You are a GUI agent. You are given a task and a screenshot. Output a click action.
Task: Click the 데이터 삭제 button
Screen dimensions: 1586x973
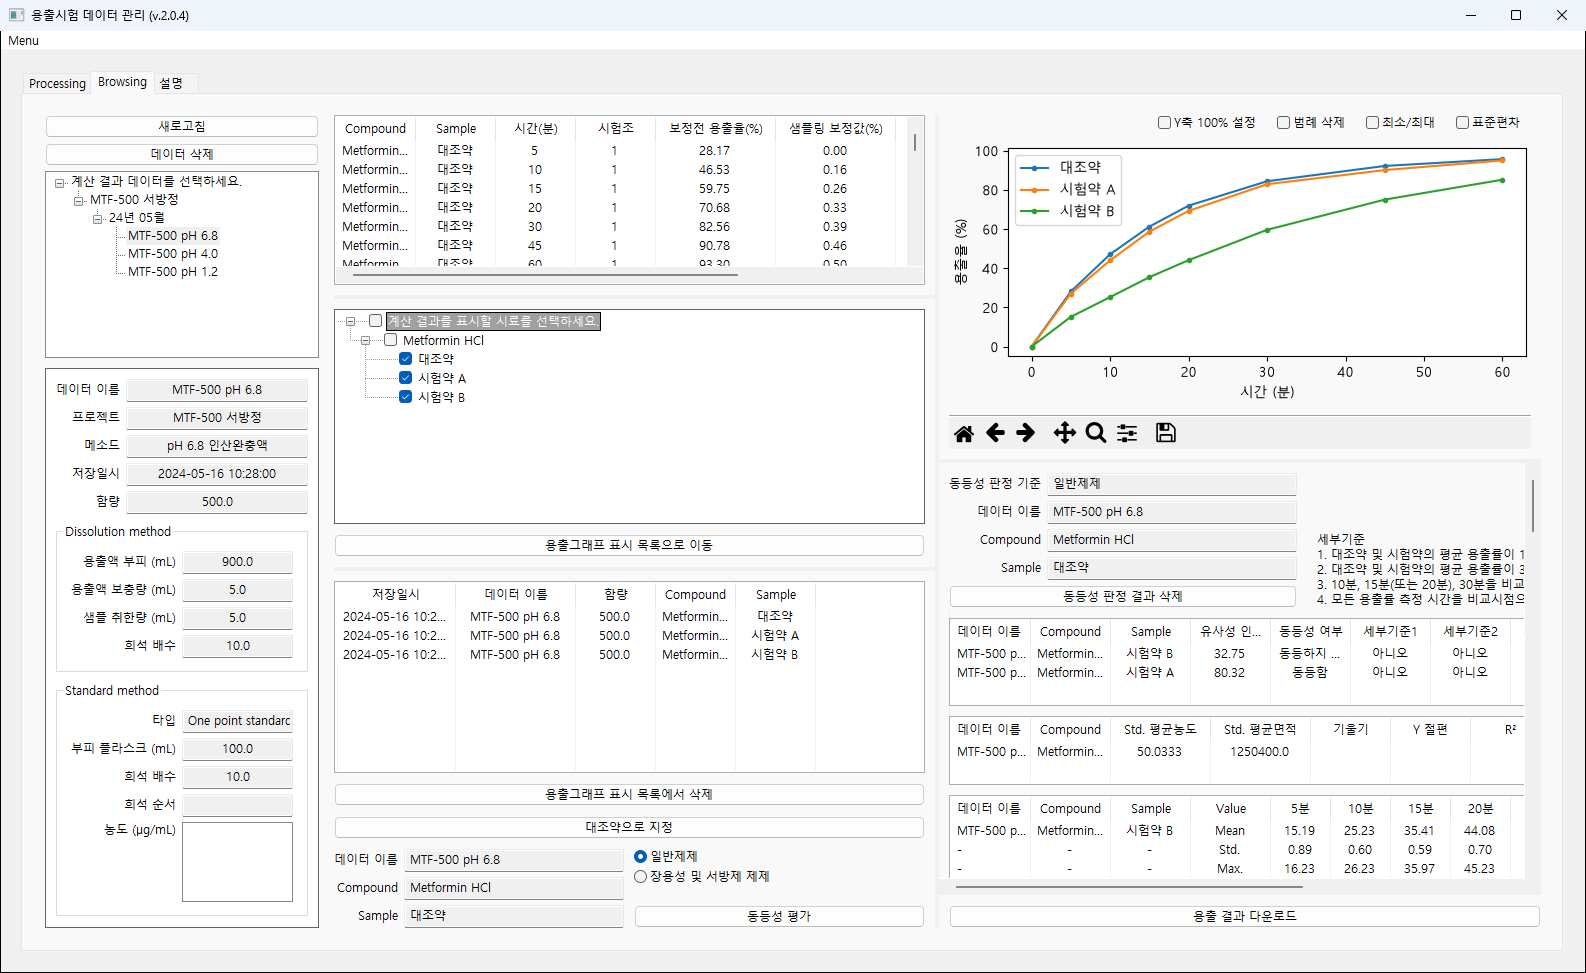pos(182,154)
